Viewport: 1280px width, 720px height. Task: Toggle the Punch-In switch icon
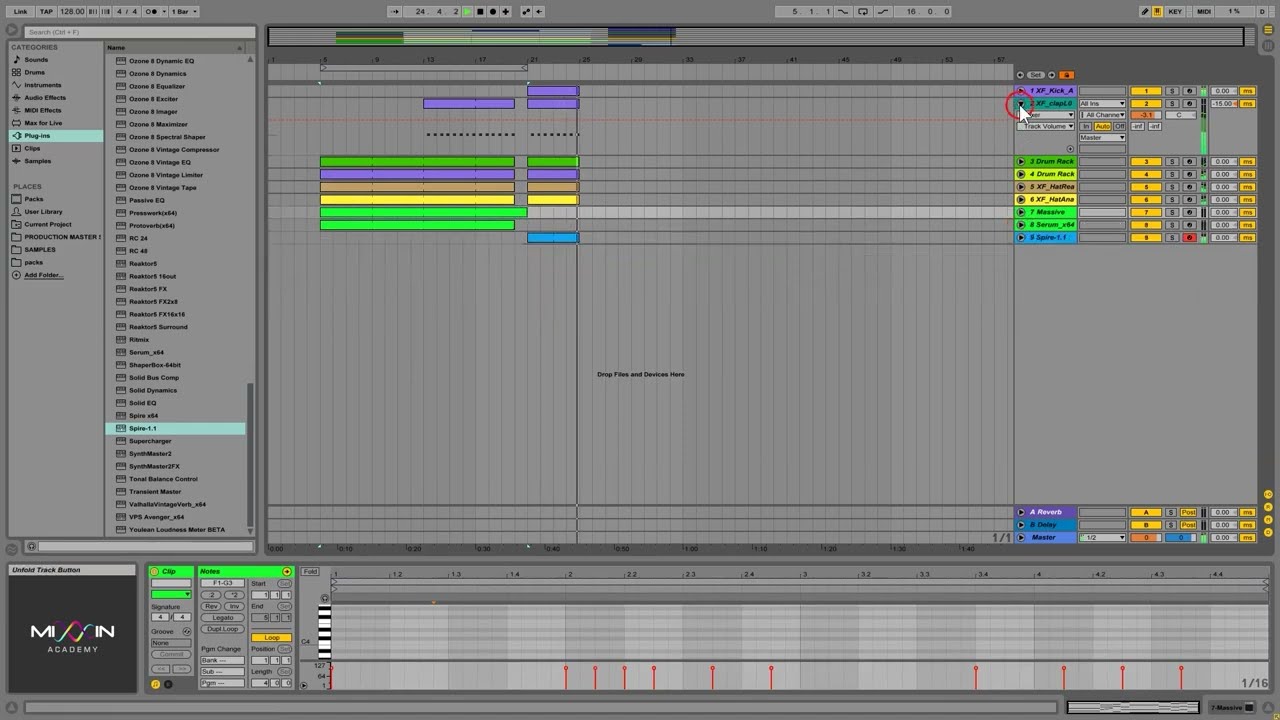tap(842, 11)
